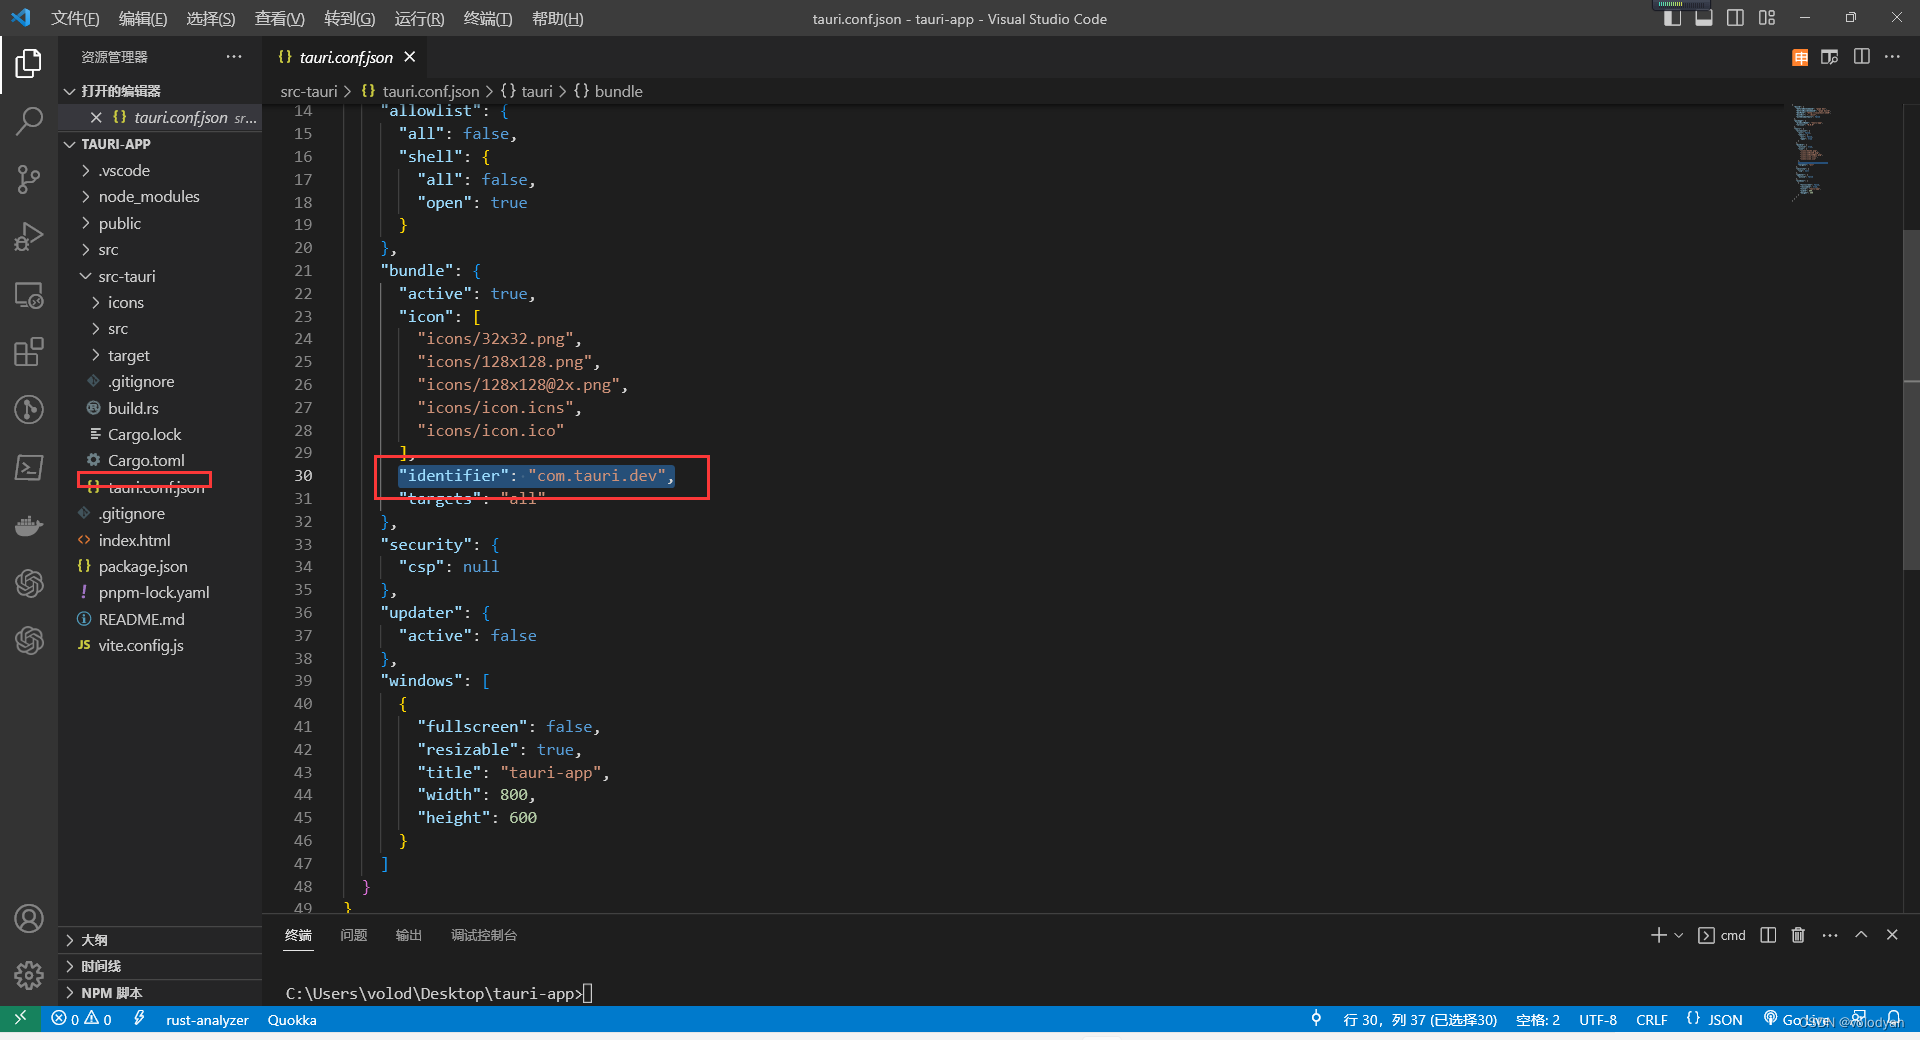Open the 终端(T) menu

pos(488,18)
